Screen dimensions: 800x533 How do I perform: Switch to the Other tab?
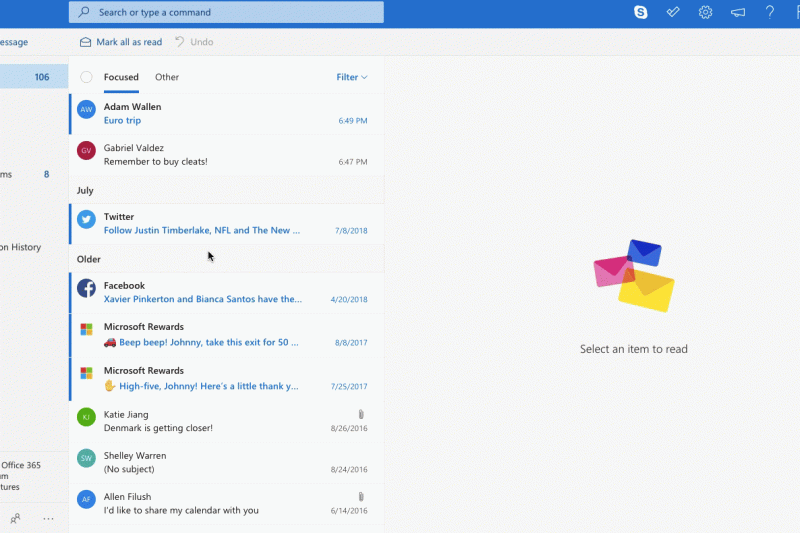tap(167, 77)
